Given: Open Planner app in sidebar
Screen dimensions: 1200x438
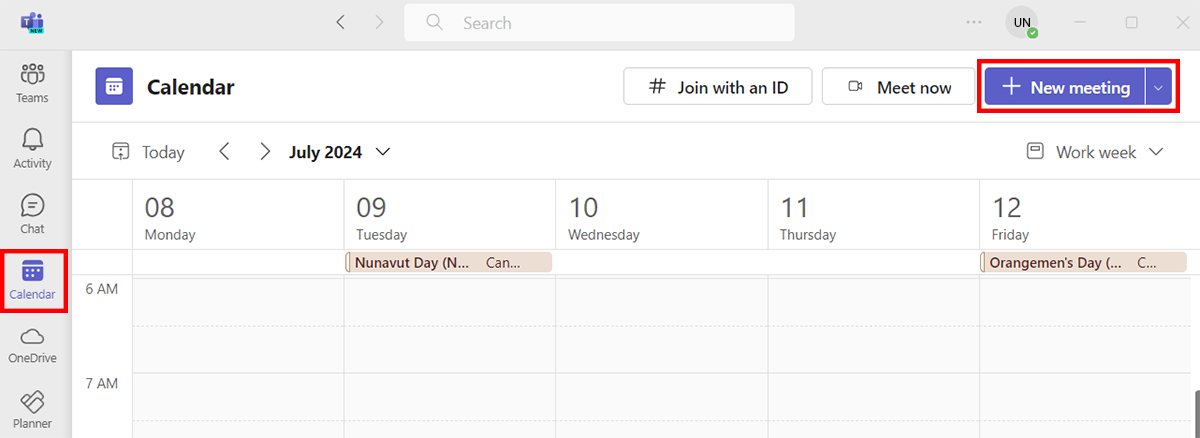Looking at the screenshot, I should pyautogui.click(x=32, y=409).
